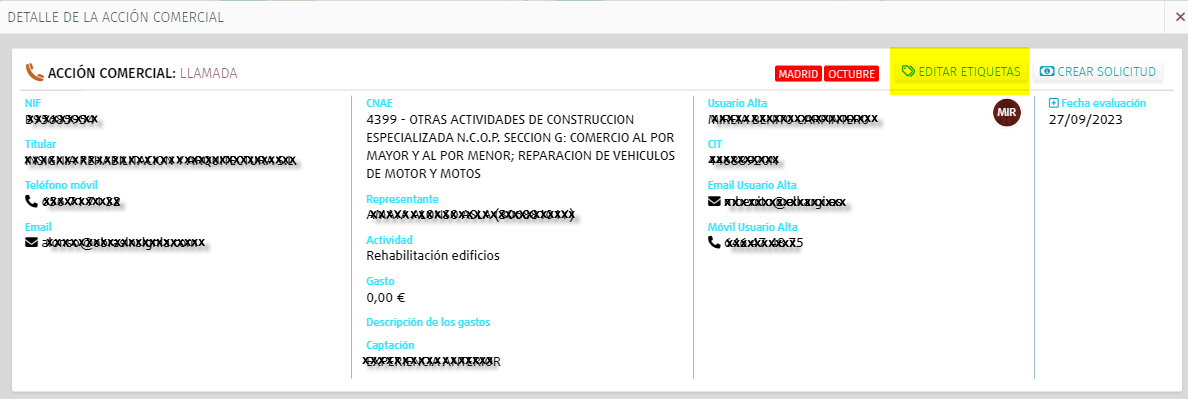The height and width of the screenshot is (399, 1188).
Task: Click the Actividad label
Action: click(x=389, y=239)
